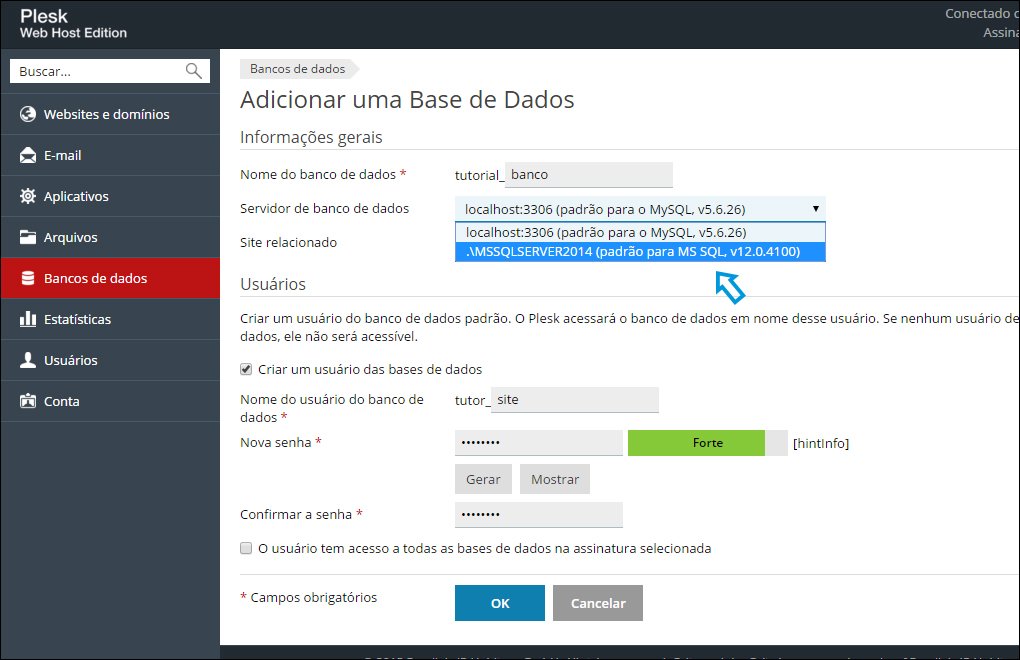Go to Bancos de dados breadcrumb

click(x=297, y=69)
